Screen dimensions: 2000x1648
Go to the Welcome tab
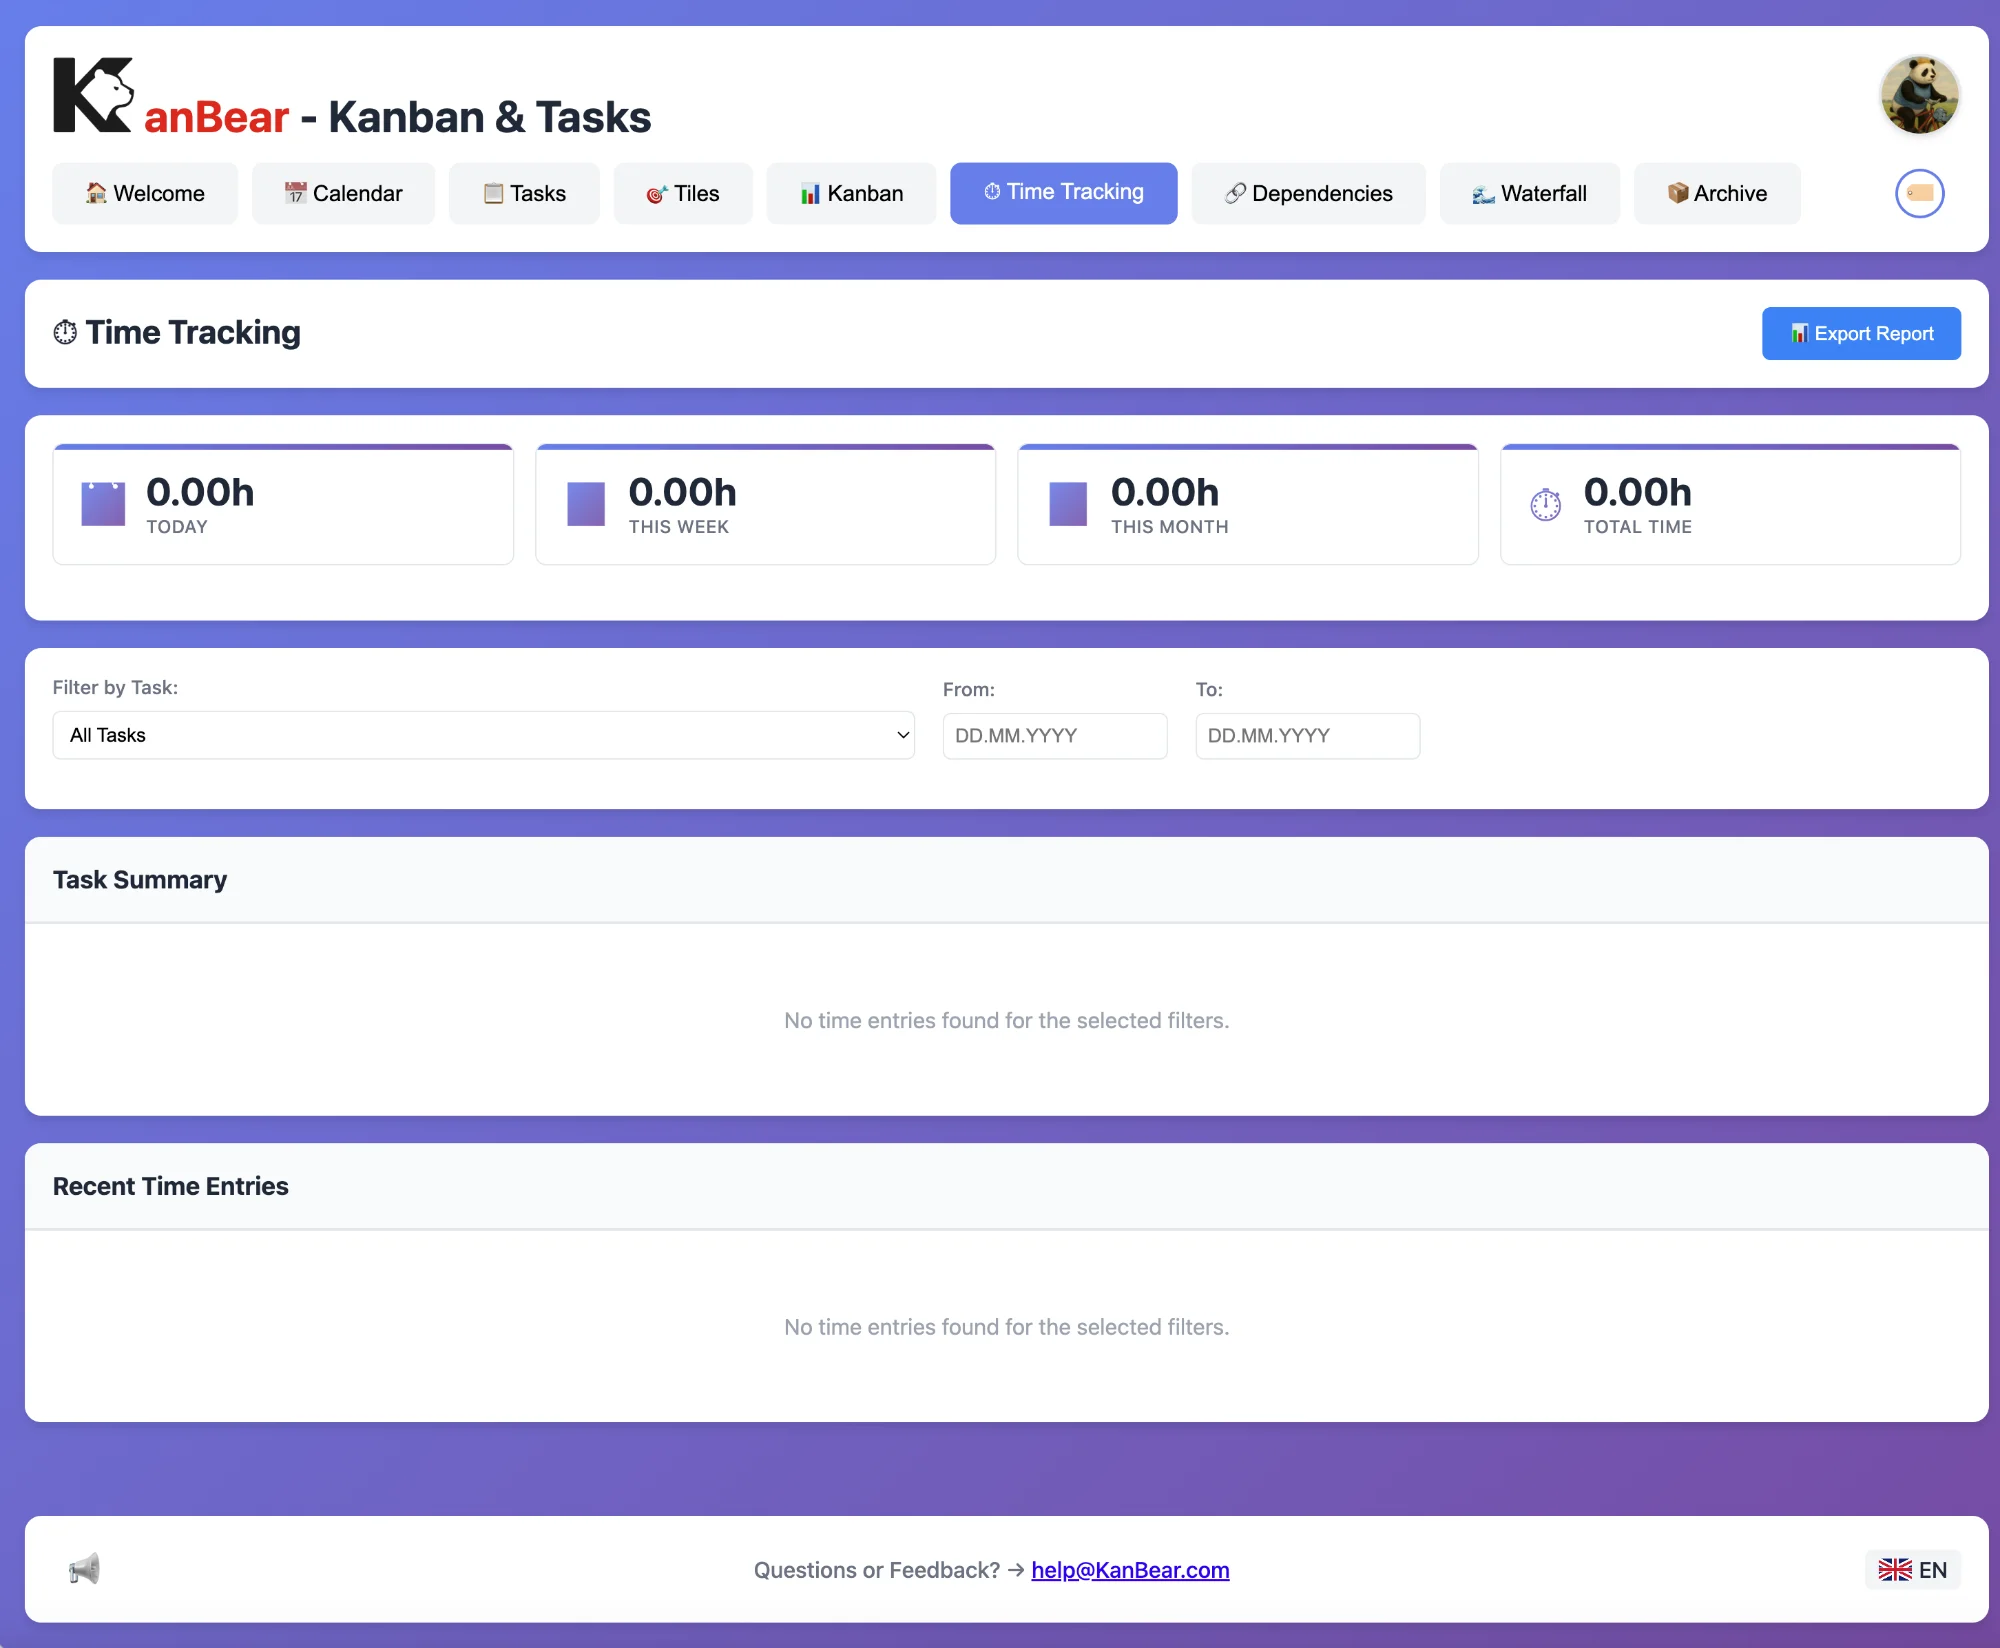[145, 193]
